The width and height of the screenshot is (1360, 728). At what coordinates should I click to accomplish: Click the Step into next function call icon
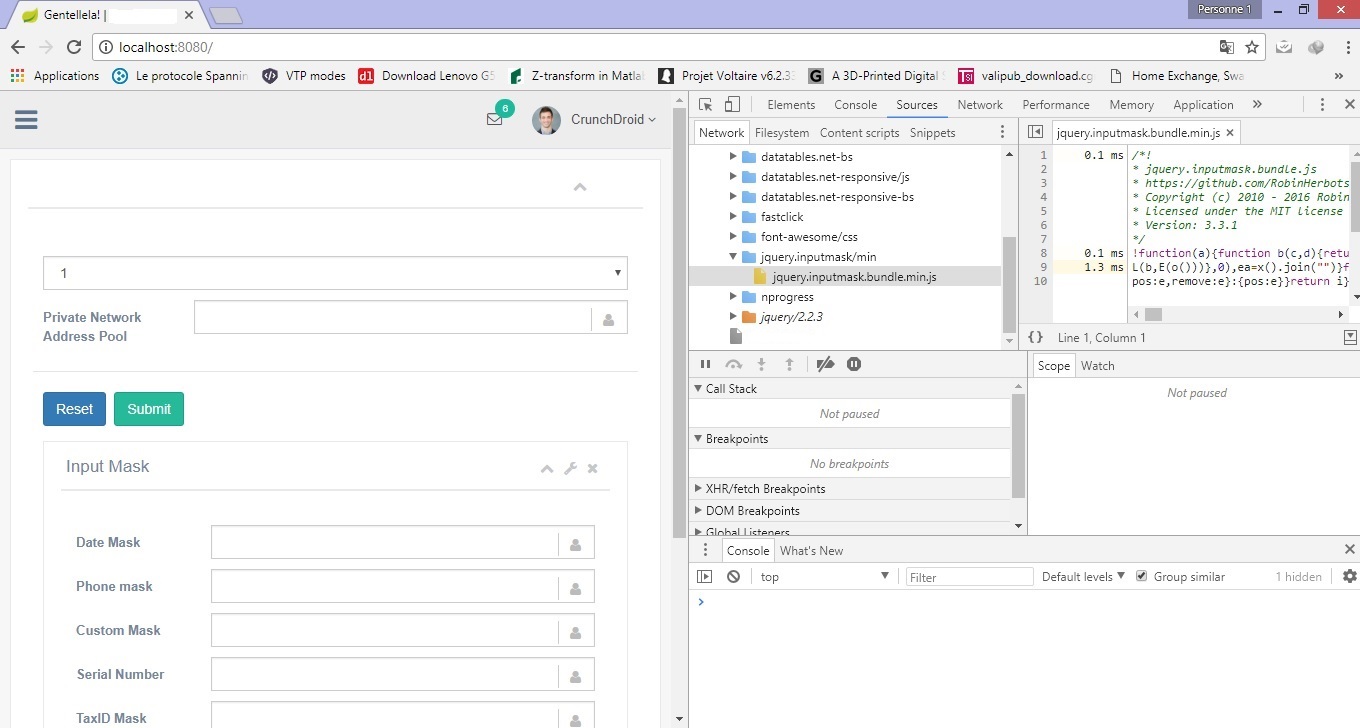(762, 363)
